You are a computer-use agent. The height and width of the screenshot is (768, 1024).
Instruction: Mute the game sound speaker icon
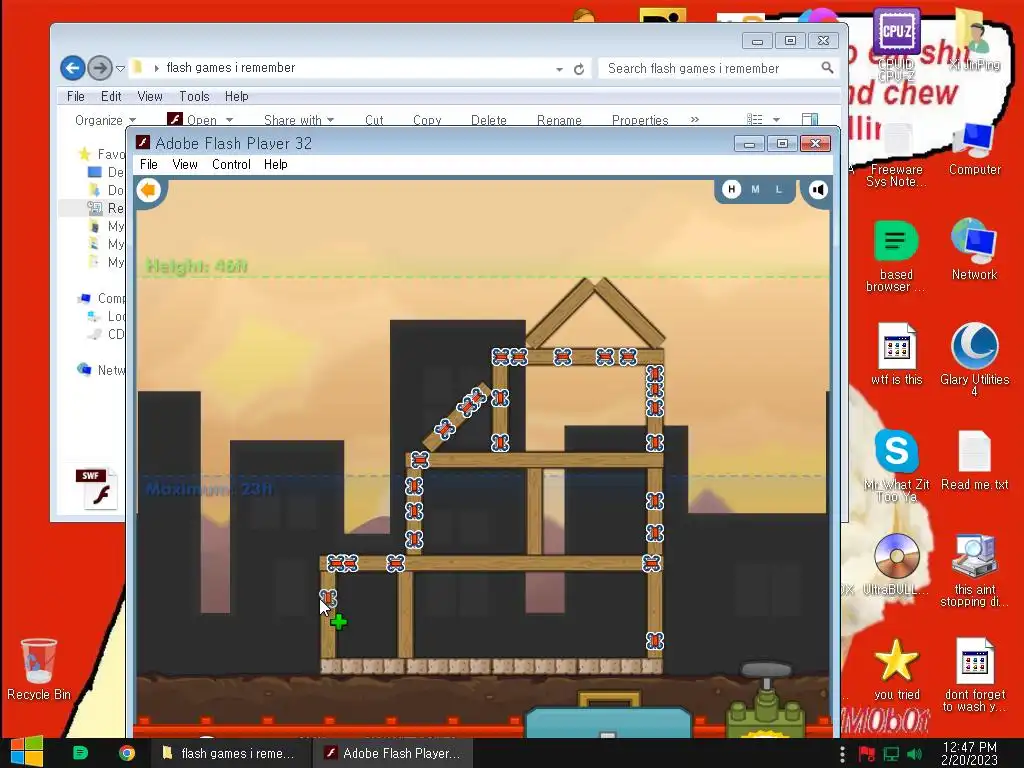[818, 190]
